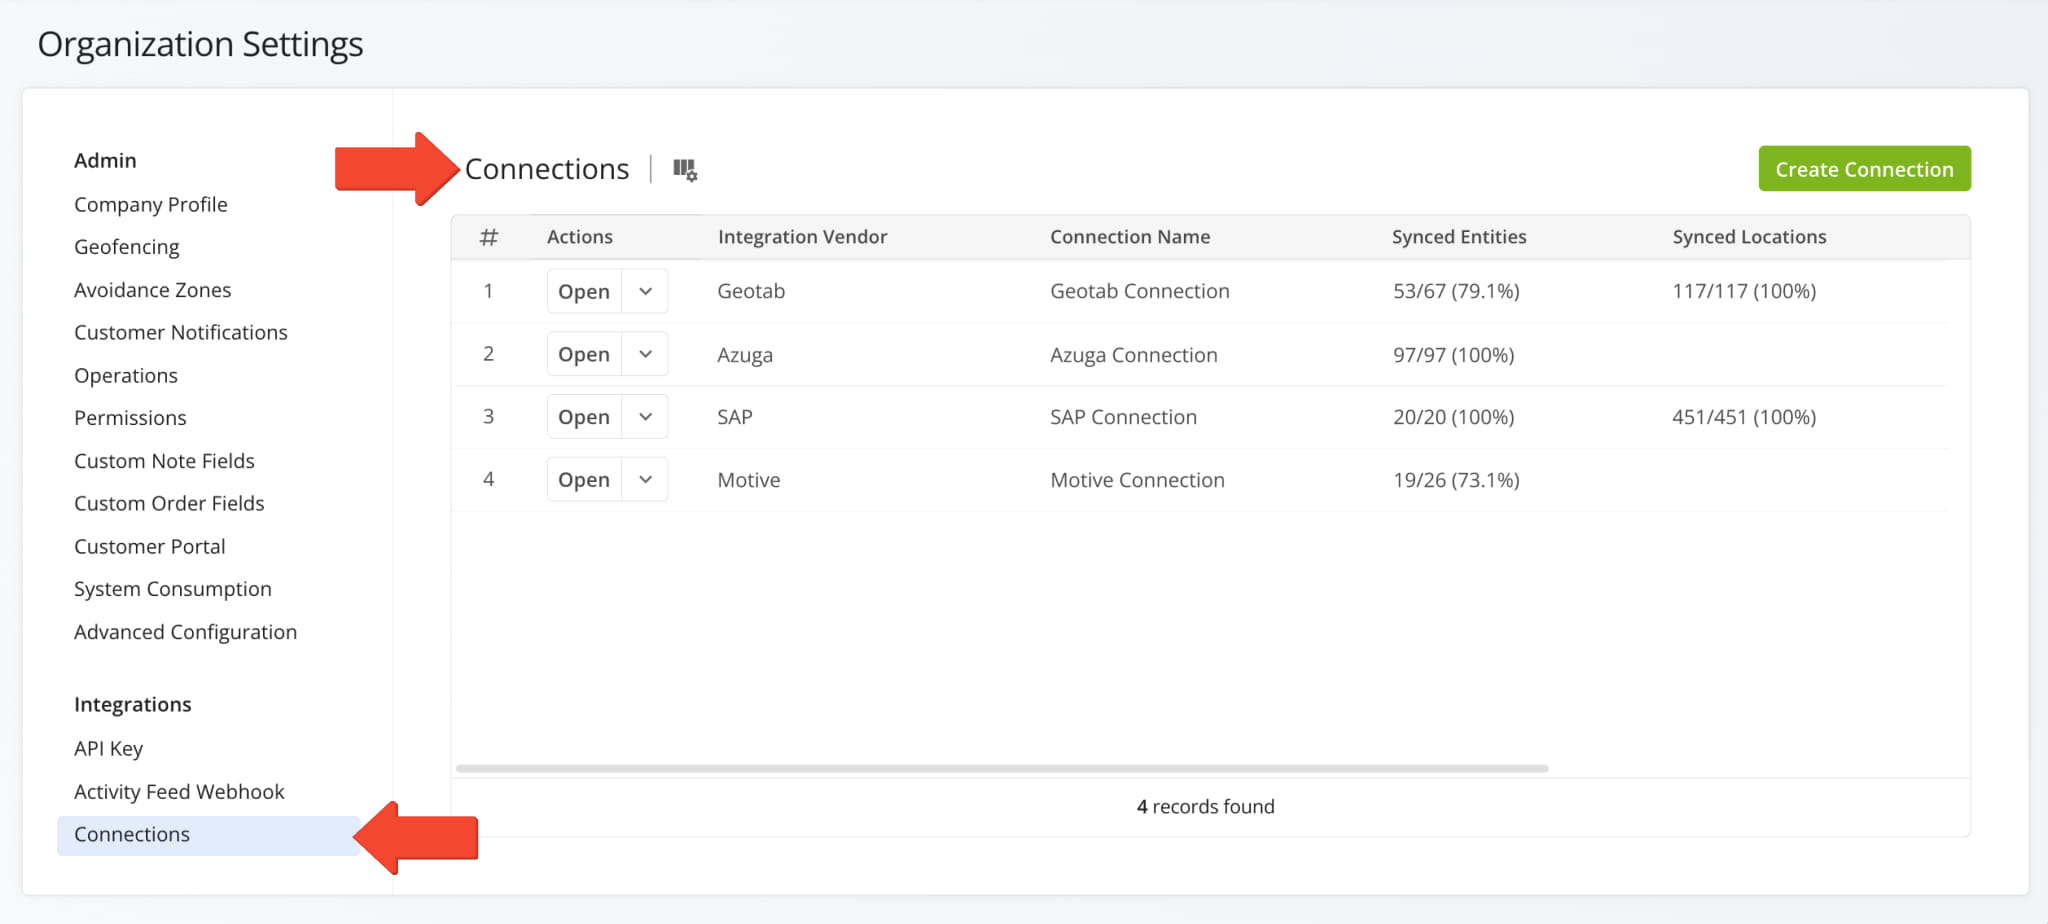Navigate to Permissions in the sidebar
Viewport: 2048px width, 924px height.
130,418
